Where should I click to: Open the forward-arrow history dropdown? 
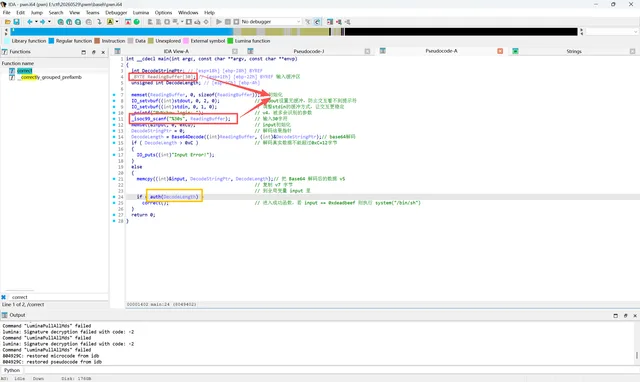[x=49, y=22]
